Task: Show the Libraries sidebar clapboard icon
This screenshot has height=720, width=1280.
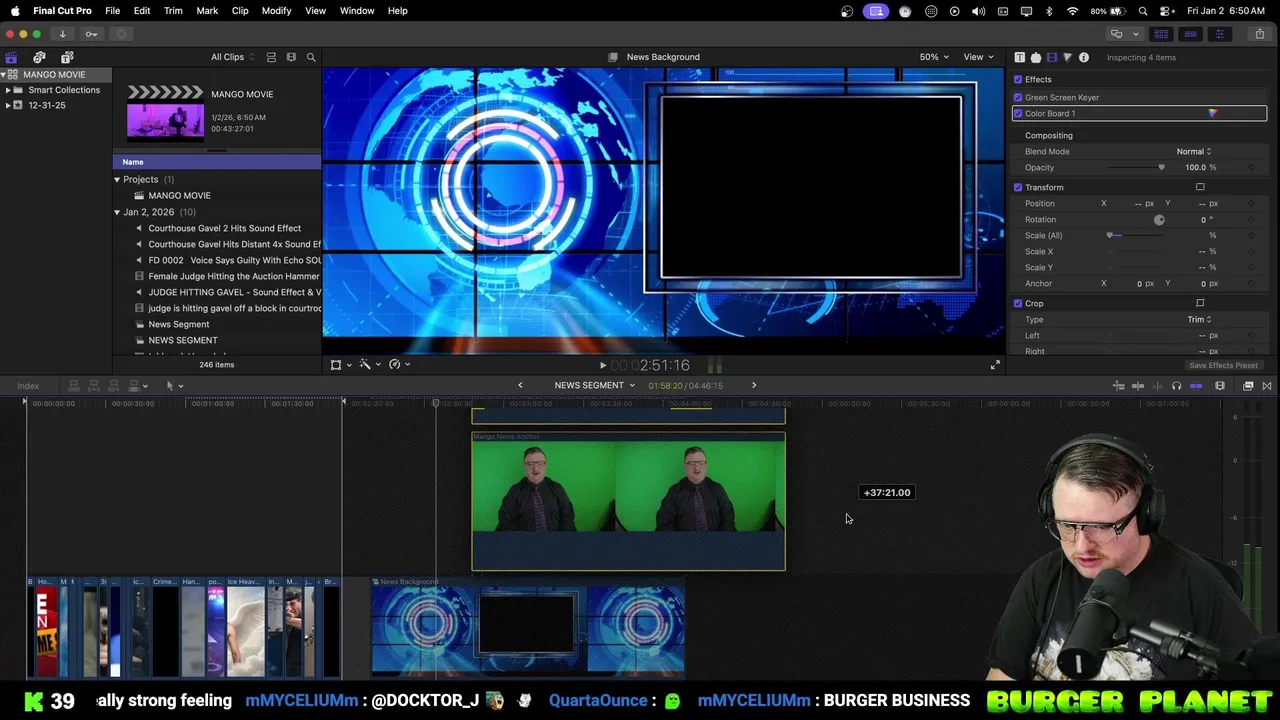Action: 11,57
